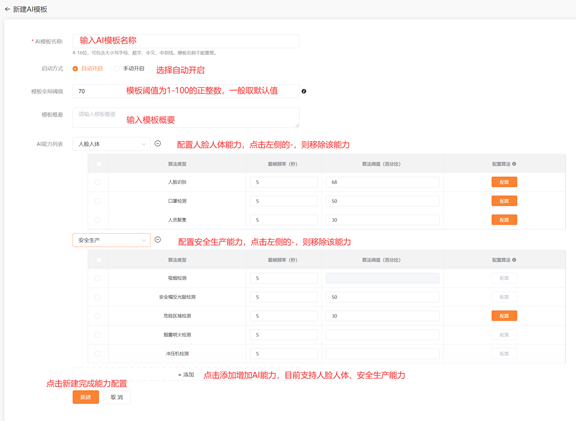Click the 配置算法 info icon in the second table header

(514, 260)
